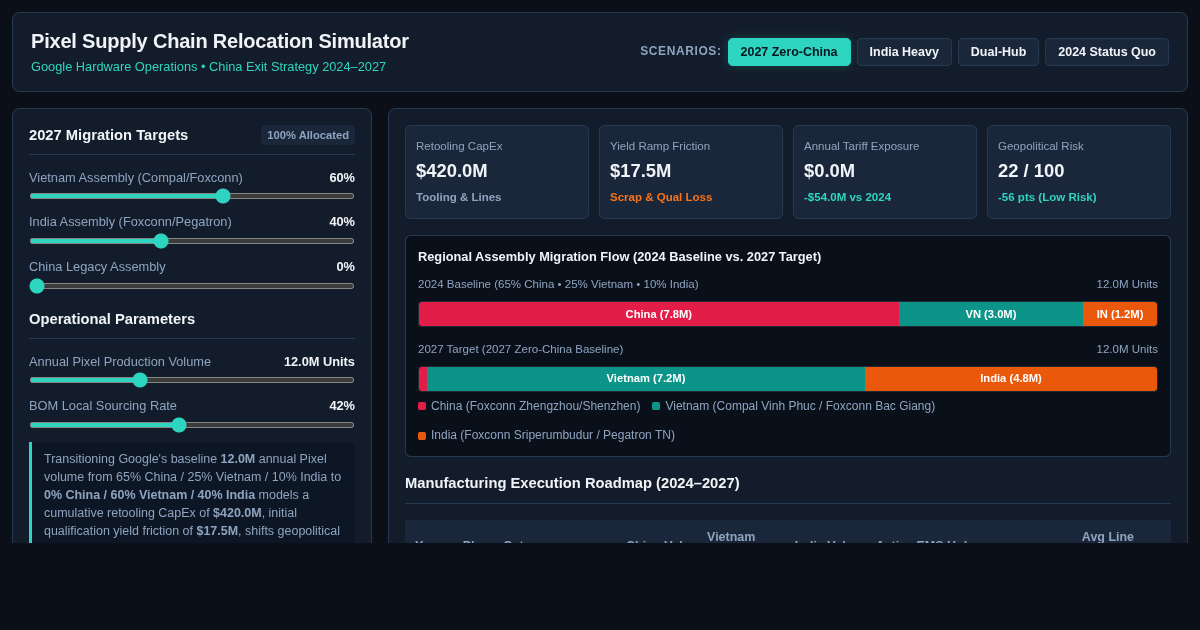Adjust China Legacy Assembly slider handle
Screen dimensions: 1200x630
coord(37,286)
